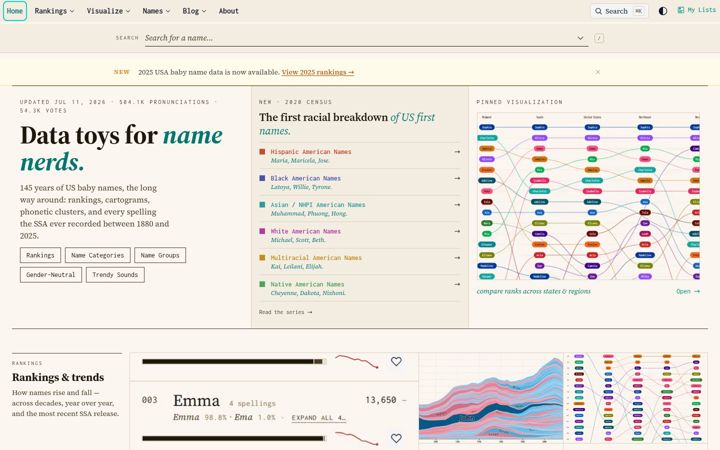The image size is (720, 450).
Task: Click the Gender-Neutral button
Action: [x=51, y=275]
